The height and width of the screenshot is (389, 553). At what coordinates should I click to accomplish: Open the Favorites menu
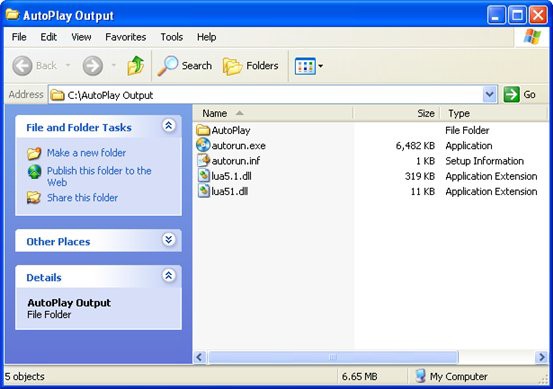click(x=126, y=37)
